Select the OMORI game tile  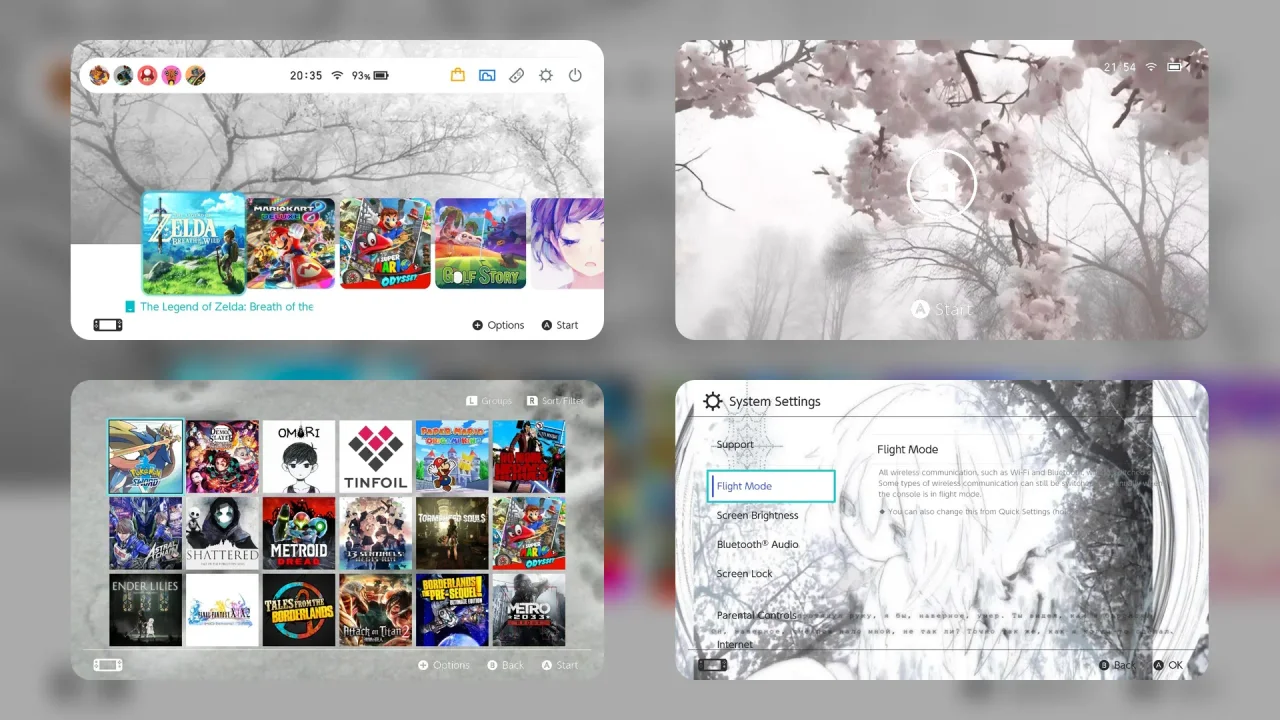coord(298,456)
